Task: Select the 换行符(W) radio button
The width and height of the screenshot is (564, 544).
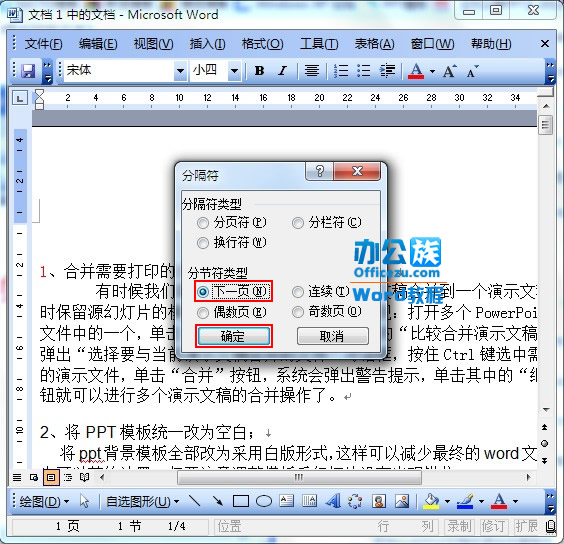Action: [203, 243]
